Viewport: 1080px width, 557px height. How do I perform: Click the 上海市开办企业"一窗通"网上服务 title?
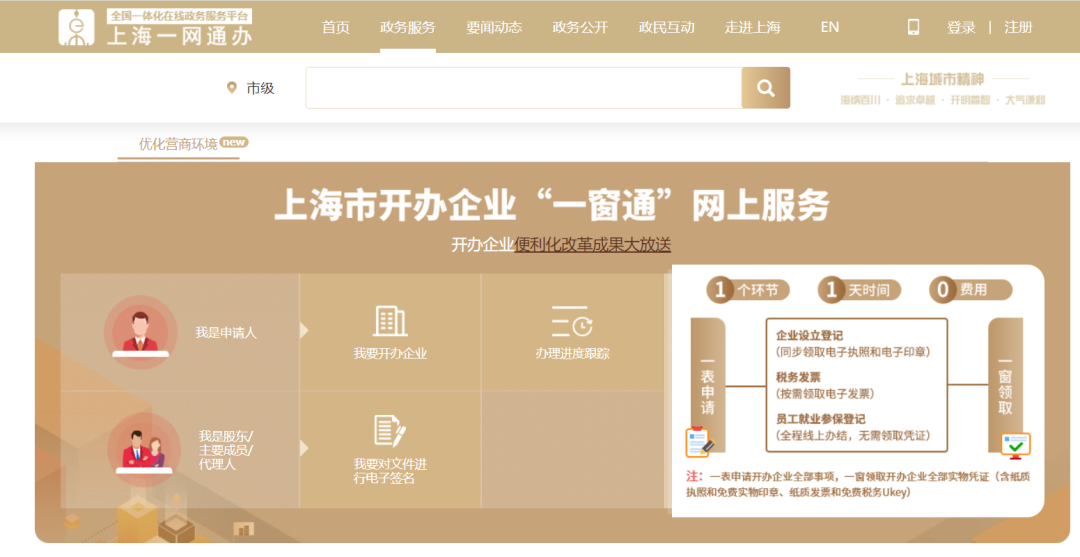click(552, 204)
